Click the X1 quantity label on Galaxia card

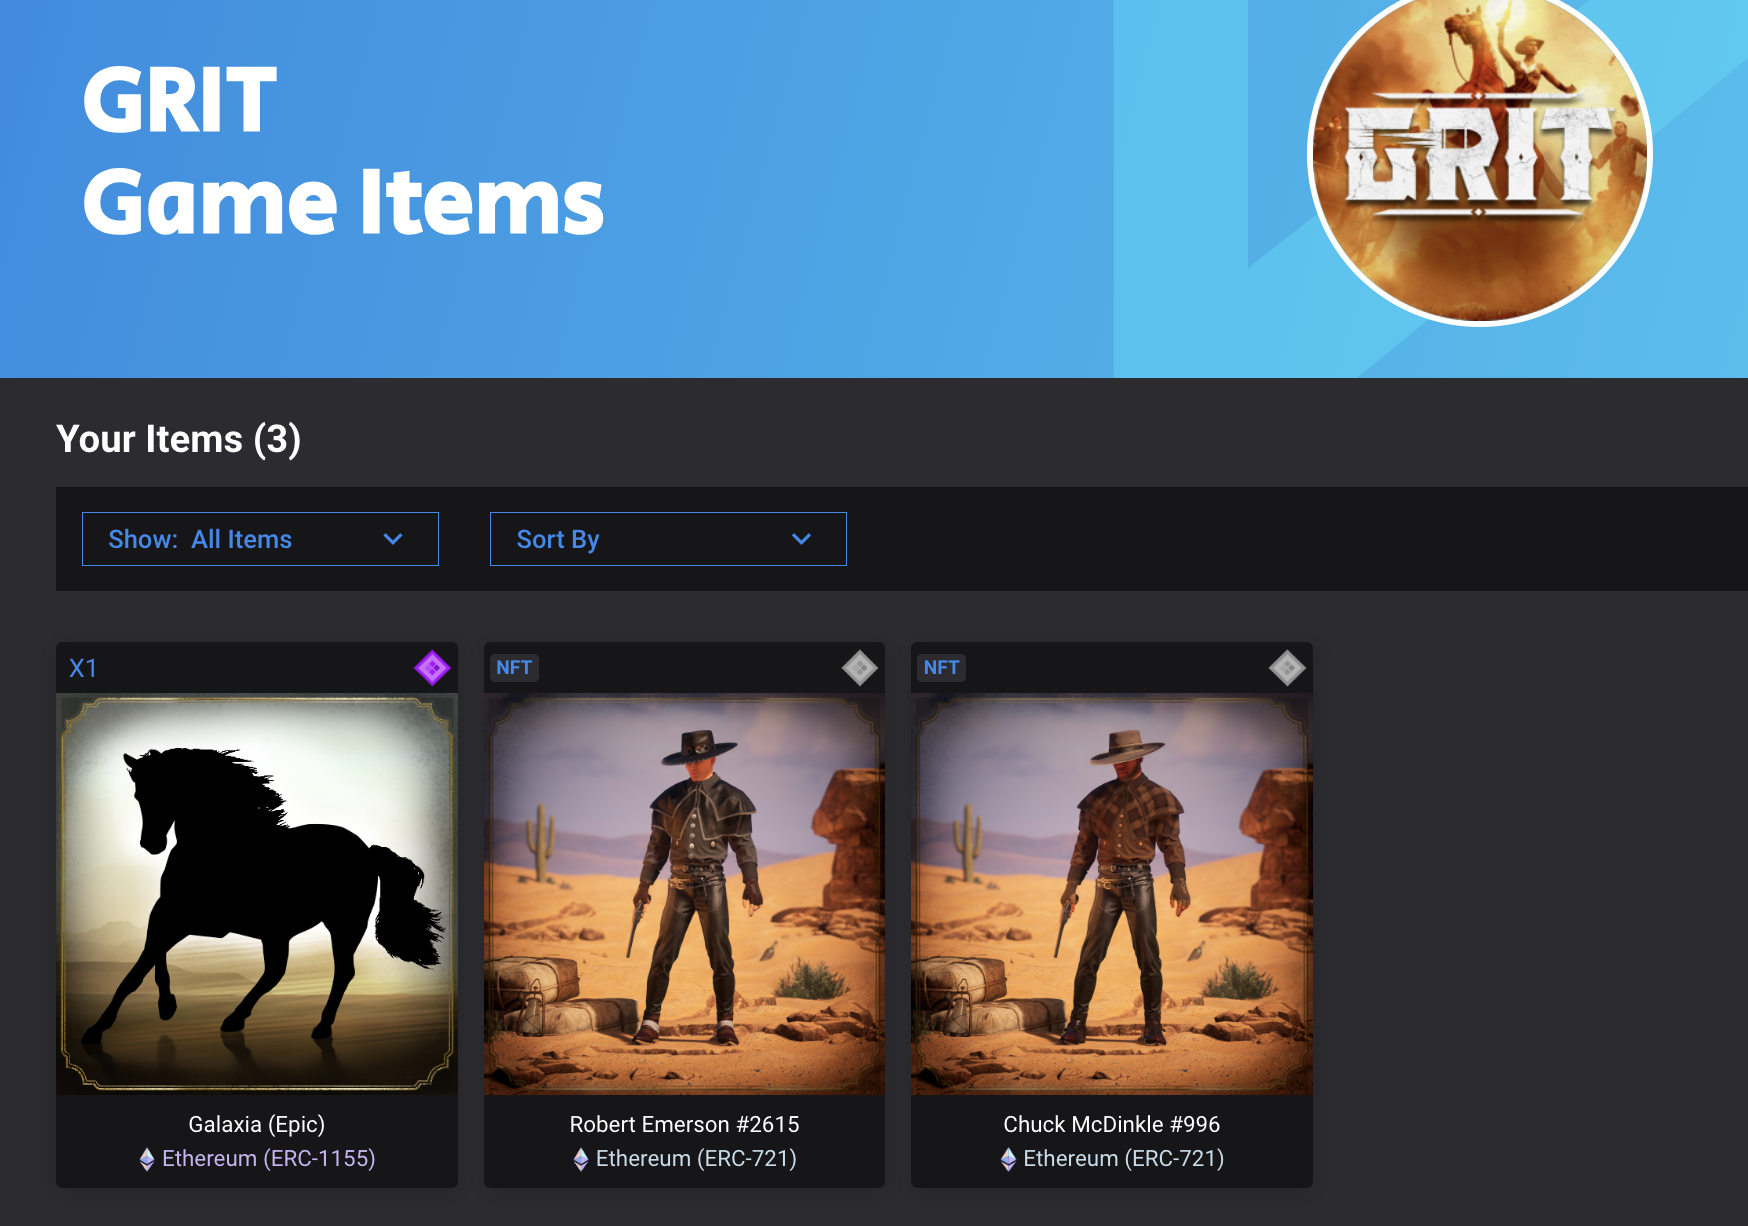pos(83,668)
